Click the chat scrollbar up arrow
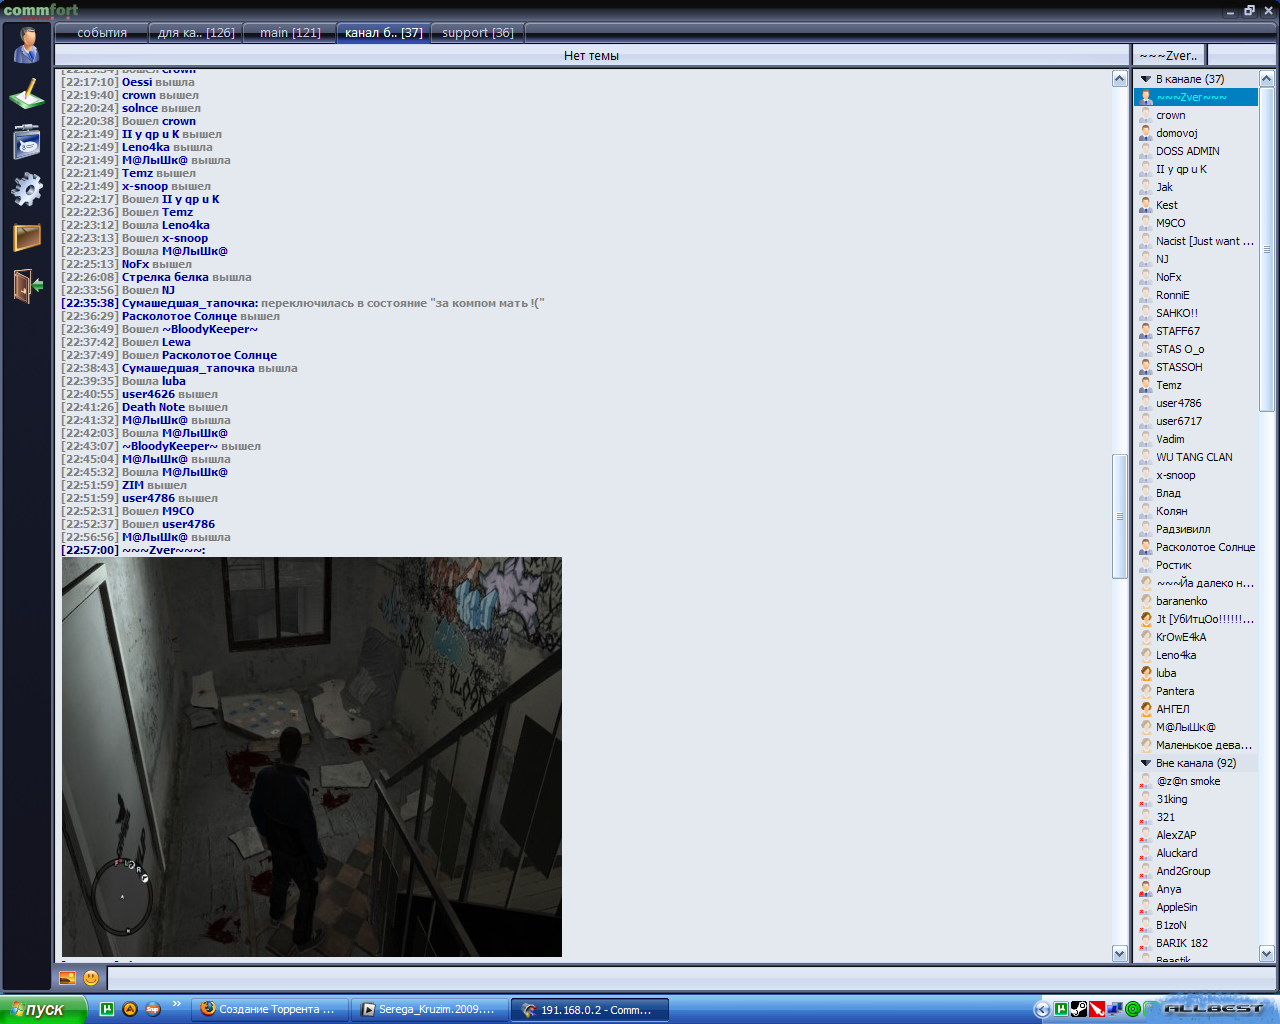The height and width of the screenshot is (1024, 1280). coord(1120,78)
